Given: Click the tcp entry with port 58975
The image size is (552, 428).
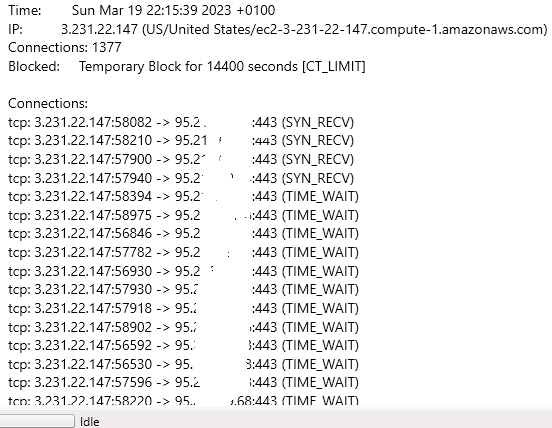Looking at the screenshot, I should 183,215.
